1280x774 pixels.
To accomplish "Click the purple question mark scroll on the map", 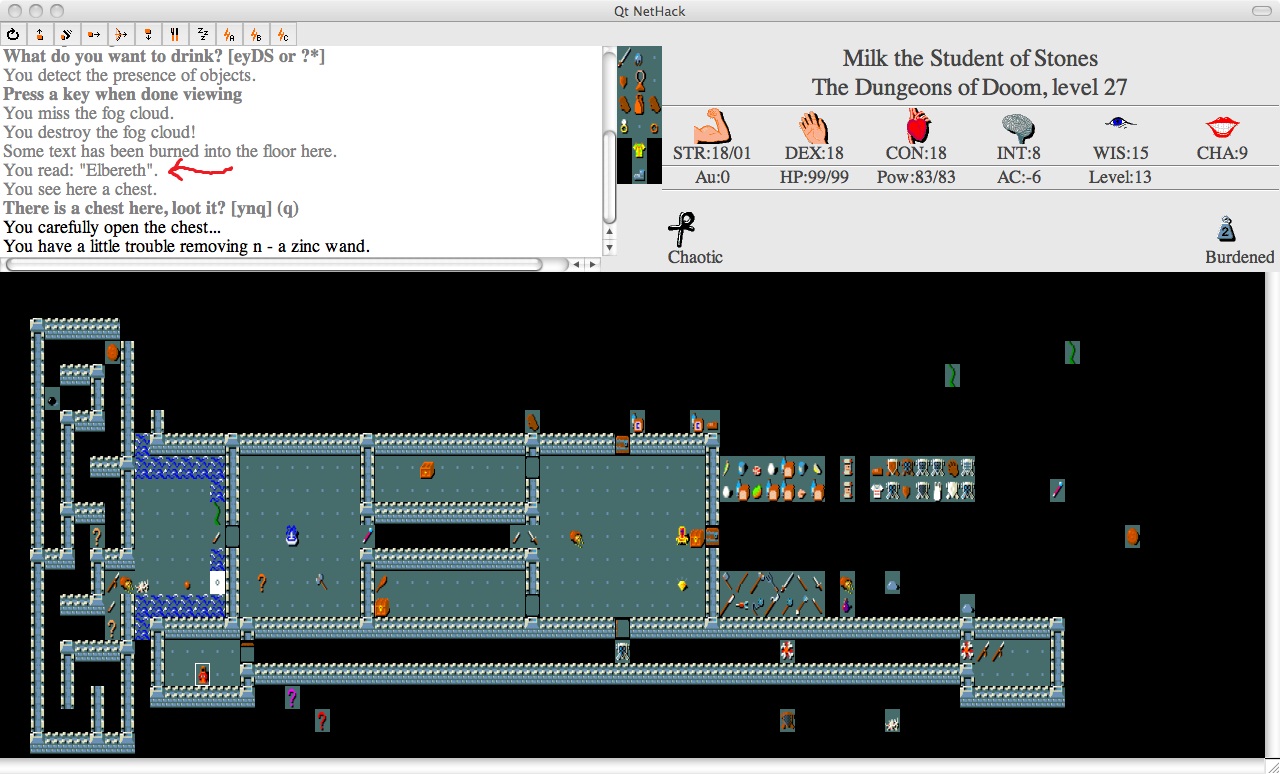I will coord(292,697).
